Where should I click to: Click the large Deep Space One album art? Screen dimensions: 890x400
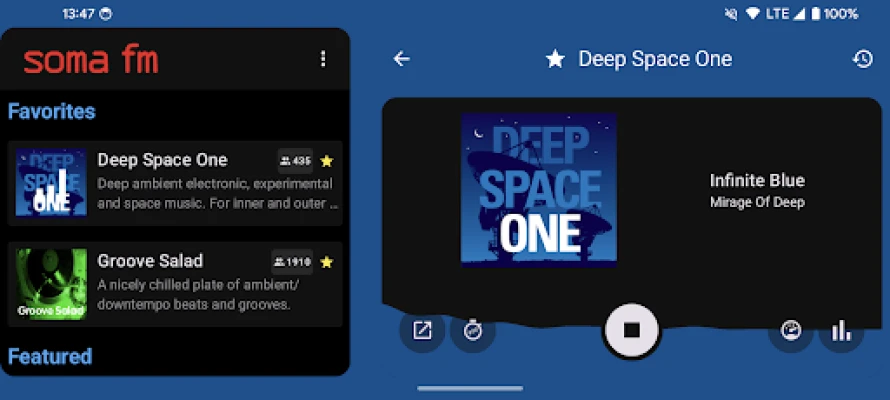point(538,190)
